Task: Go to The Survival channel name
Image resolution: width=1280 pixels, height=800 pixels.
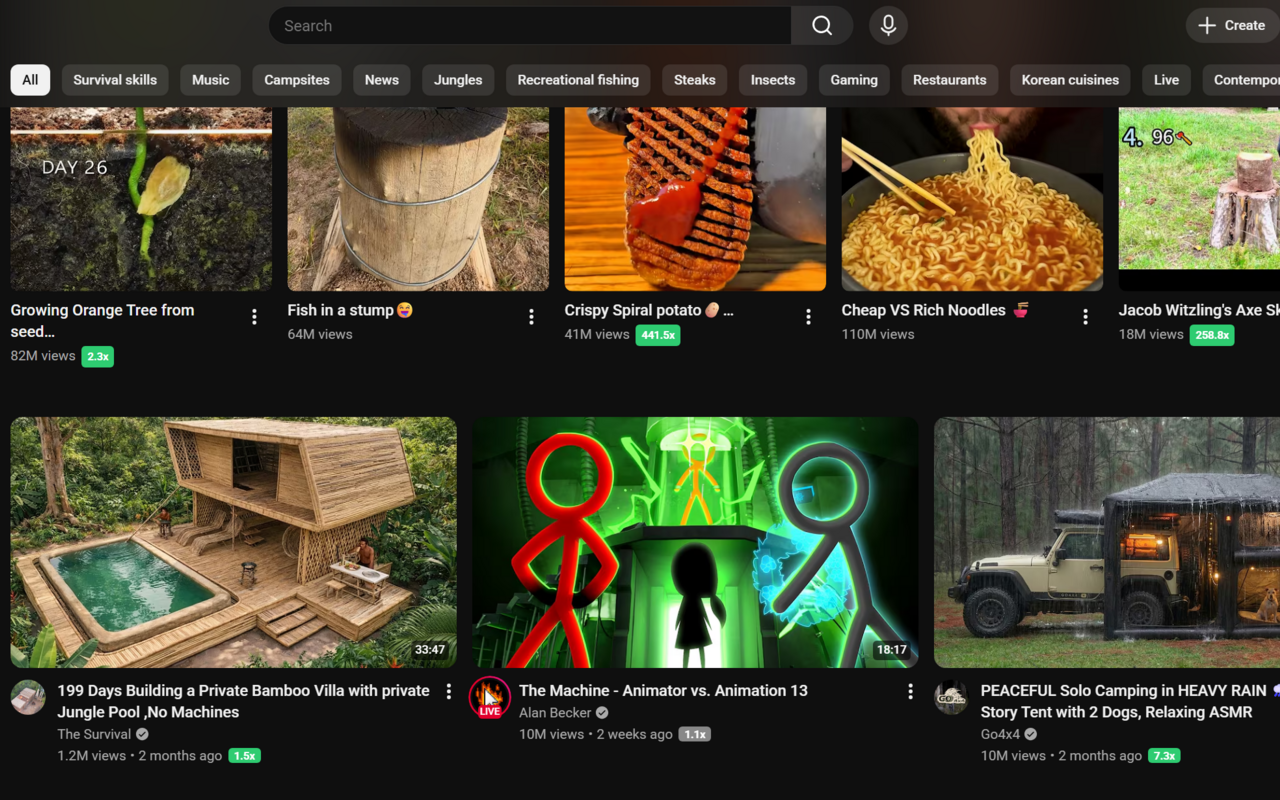Action: tap(94, 734)
